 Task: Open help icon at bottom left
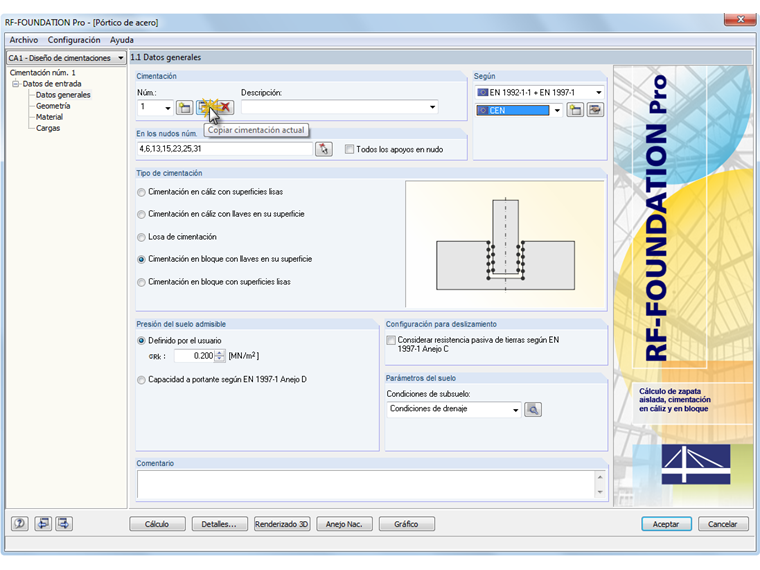tap(20, 523)
